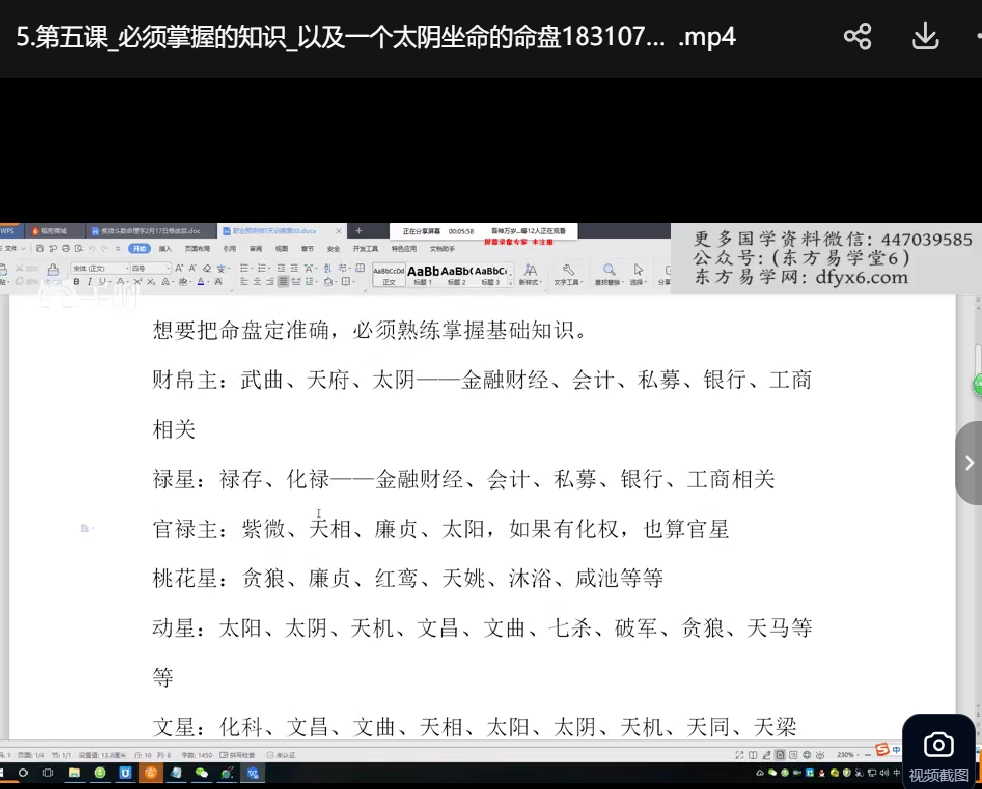This screenshot has height=789, width=982.
Task: Open WeChat from the Windows taskbar
Action: pos(202,773)
